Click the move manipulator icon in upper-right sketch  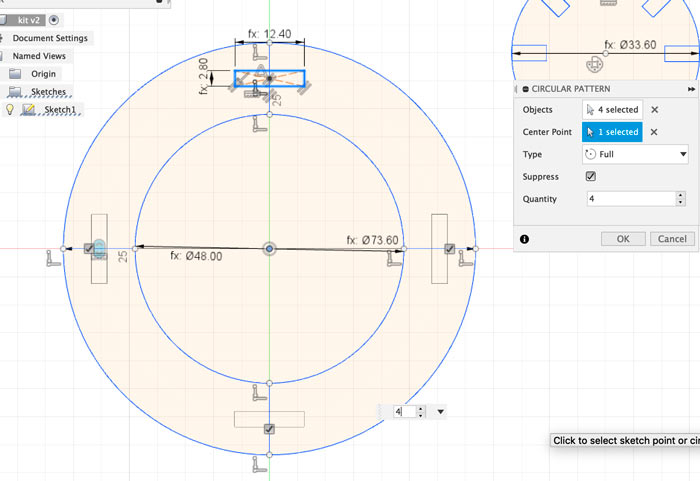click(594, 64)
